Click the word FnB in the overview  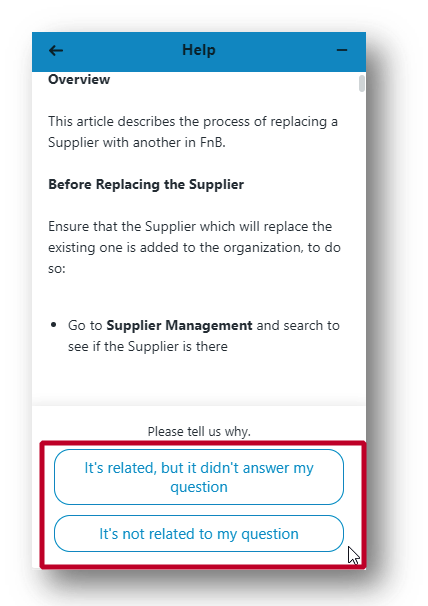[x=212, y=142]
